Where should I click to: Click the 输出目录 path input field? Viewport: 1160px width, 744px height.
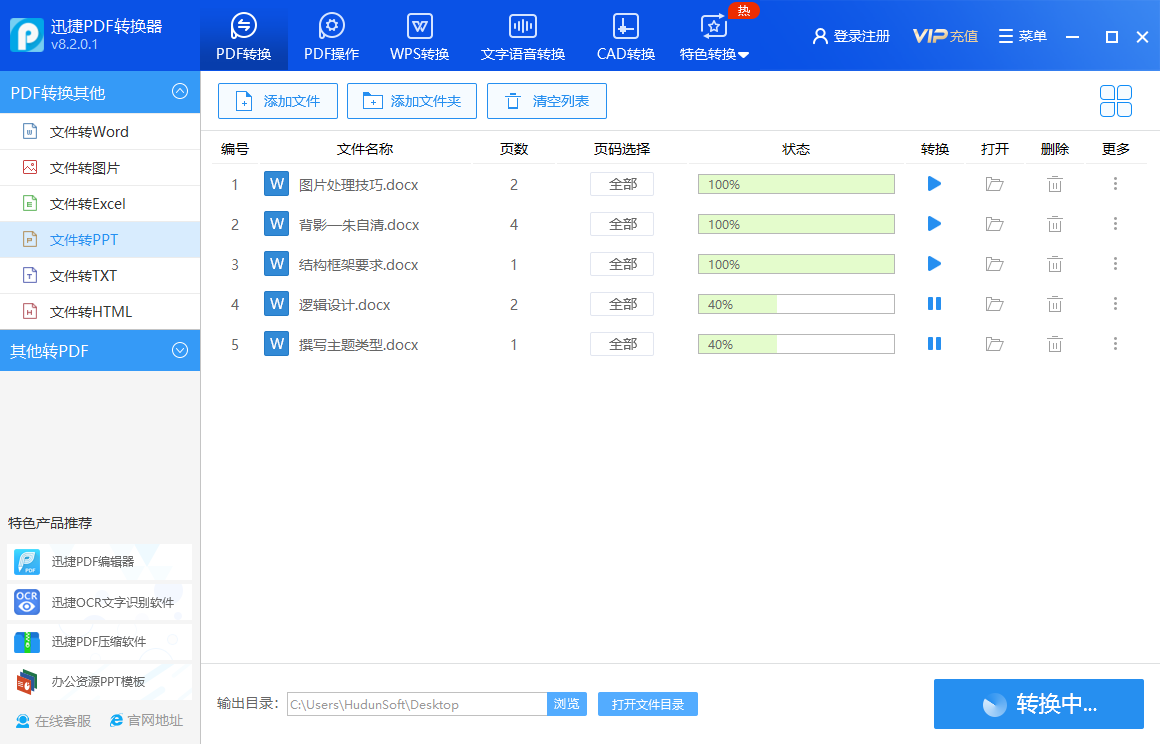[x=417, y=704]
